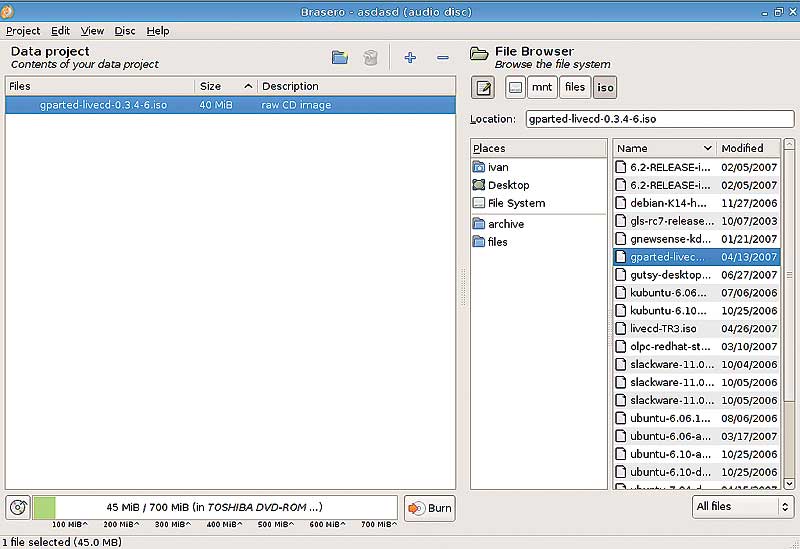Select file dated 02/05/2007 first row
This screenshot has height=549, width=800.
696,167
